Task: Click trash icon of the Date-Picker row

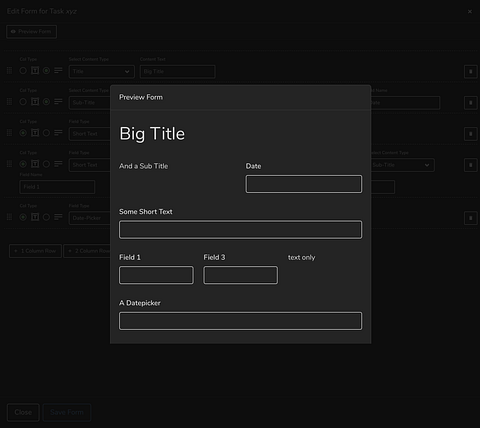Action: click(x=471, y=218)
